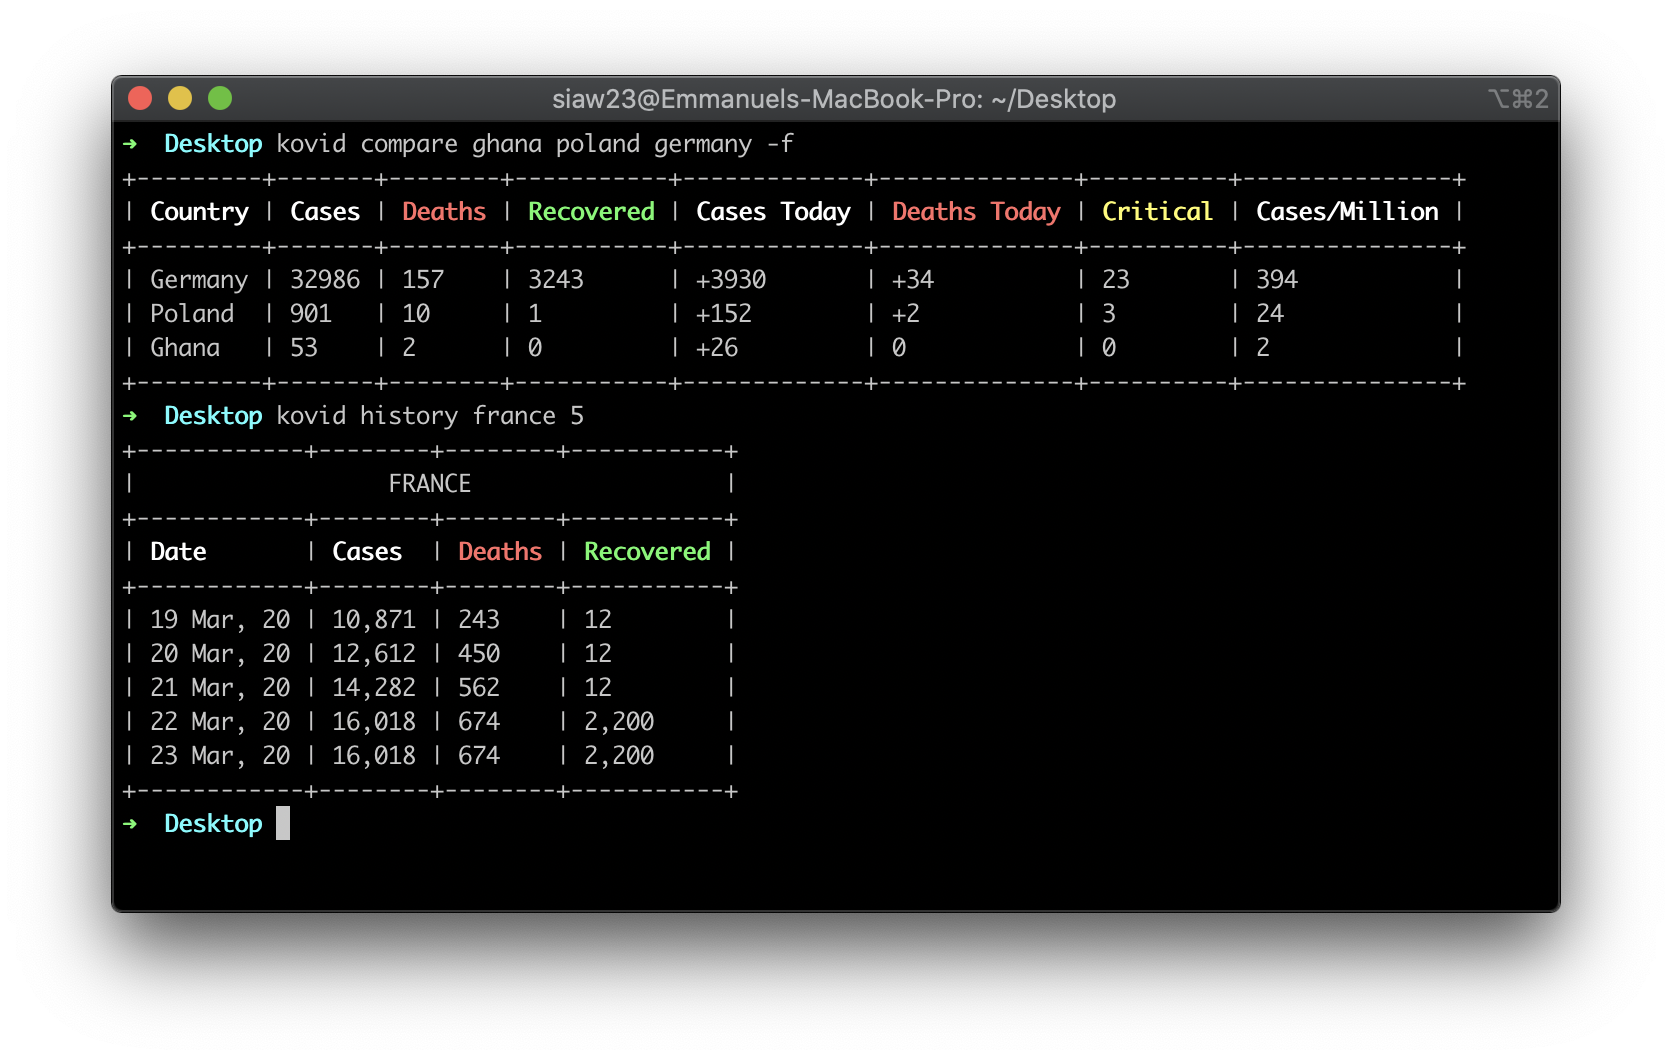Click the Ghana row country name

pyautogui.click(x=185, y=348)
